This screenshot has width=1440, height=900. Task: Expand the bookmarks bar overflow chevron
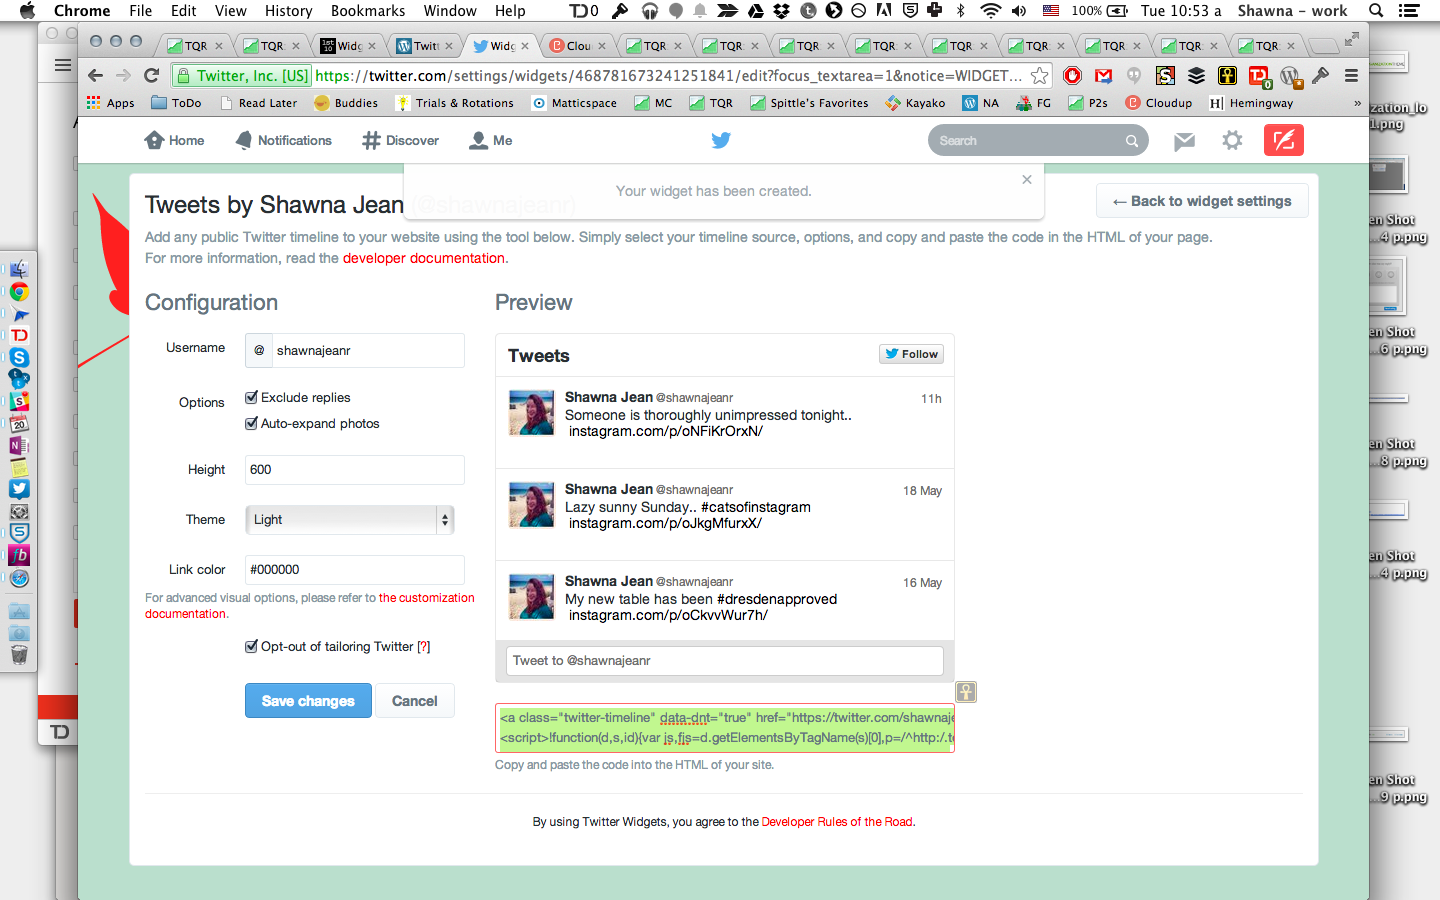click(1357, 103)
